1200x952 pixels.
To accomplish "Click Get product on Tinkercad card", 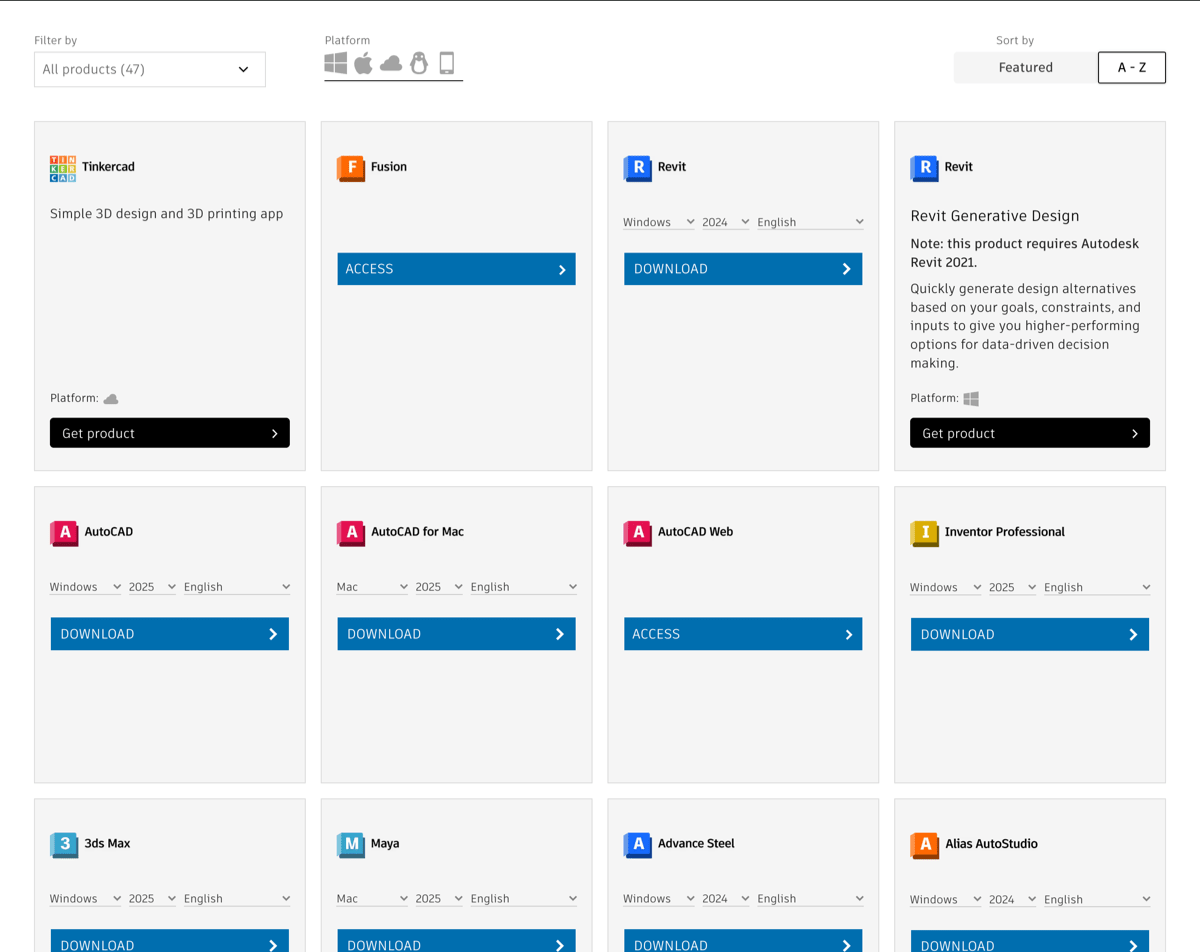I will [170, 433].
